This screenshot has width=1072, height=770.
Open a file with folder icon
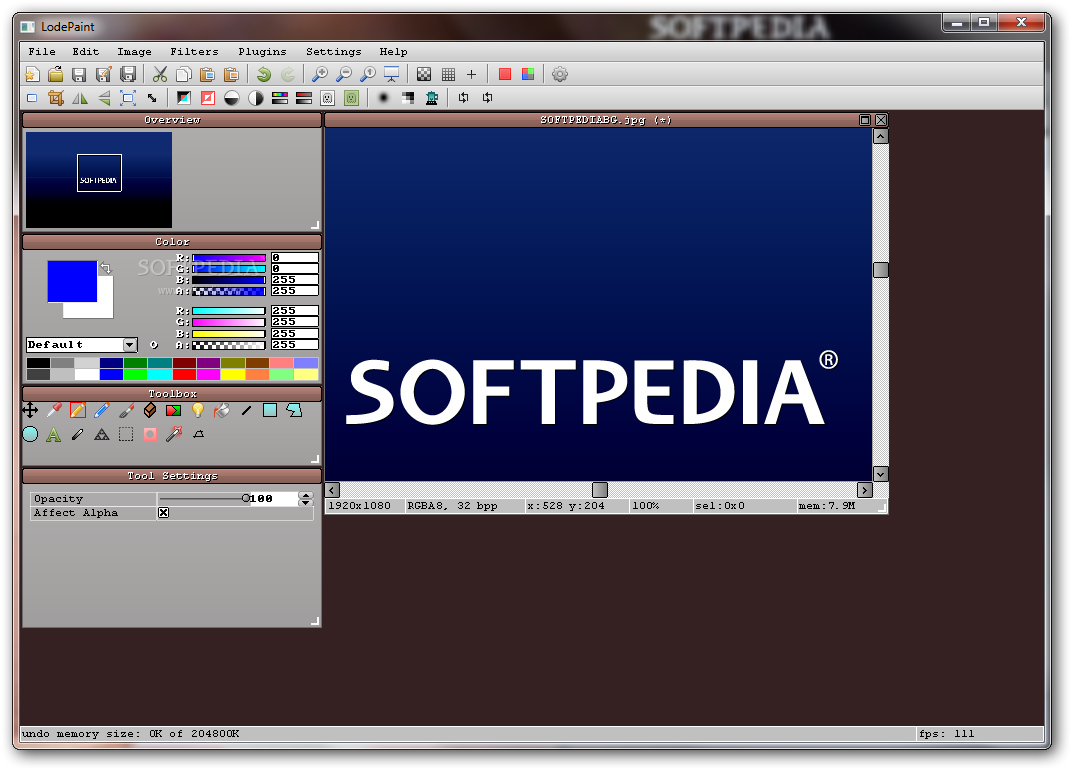(x=55, y=74)
